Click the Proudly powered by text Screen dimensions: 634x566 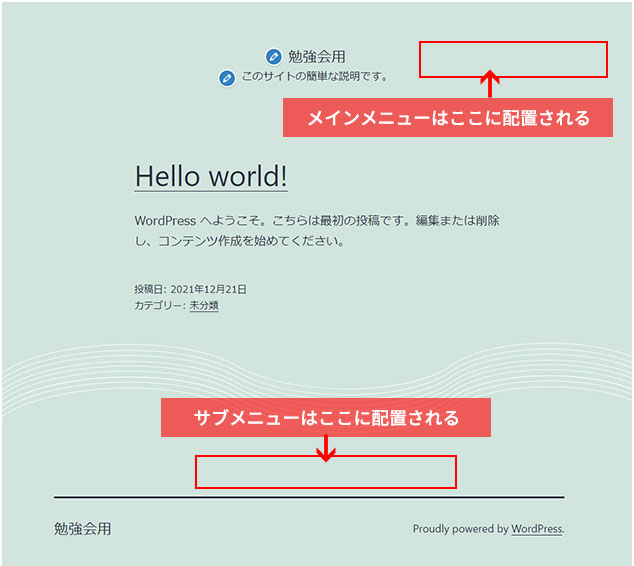pyautogui.click(x=460, y=529)
